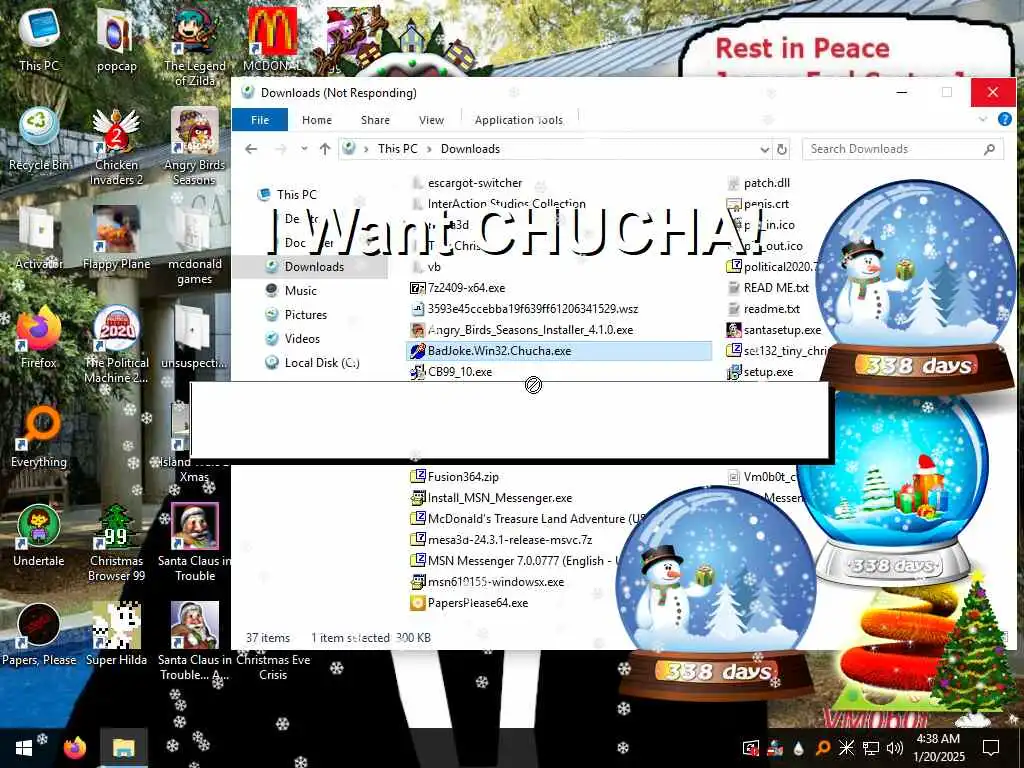This screenshot has height=768, width=1024.
Task: Expand the ribbon using the chevron
Action: pos(983,119)
